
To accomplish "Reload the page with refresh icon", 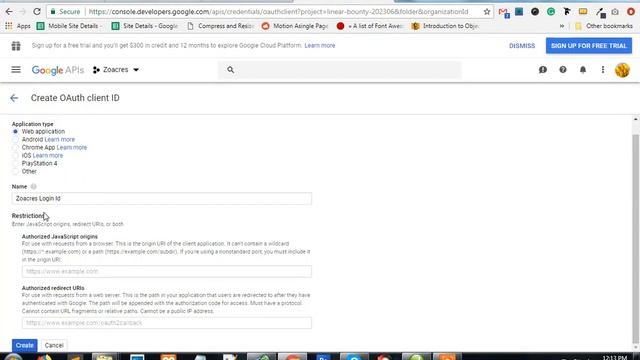I will [x=37, y=12].
